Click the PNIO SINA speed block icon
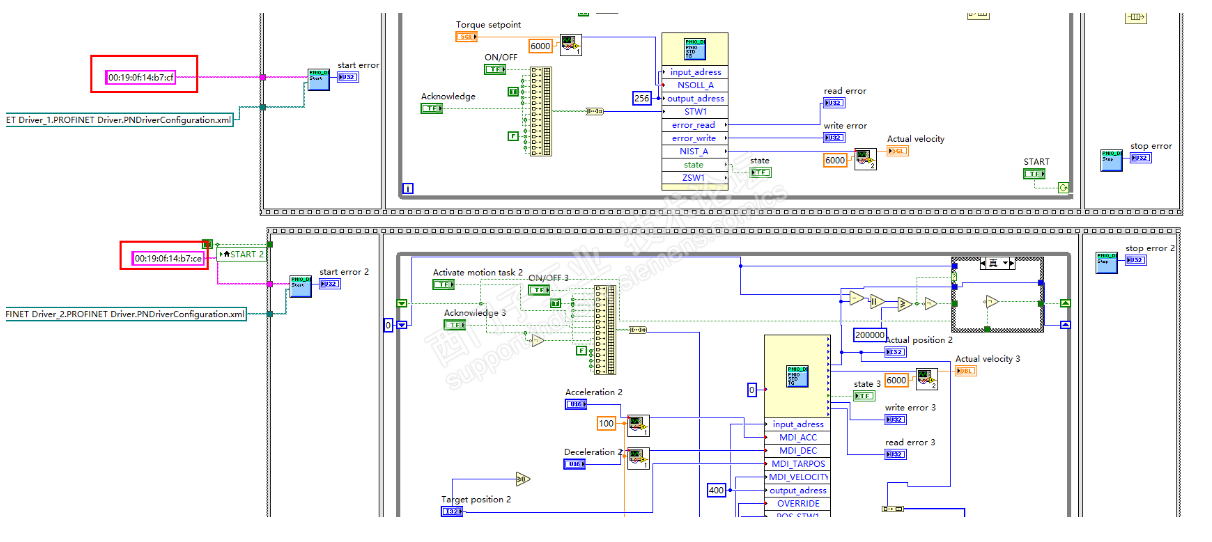The height and width of the screenshot is (542, 1212). [x=694, y=50]
